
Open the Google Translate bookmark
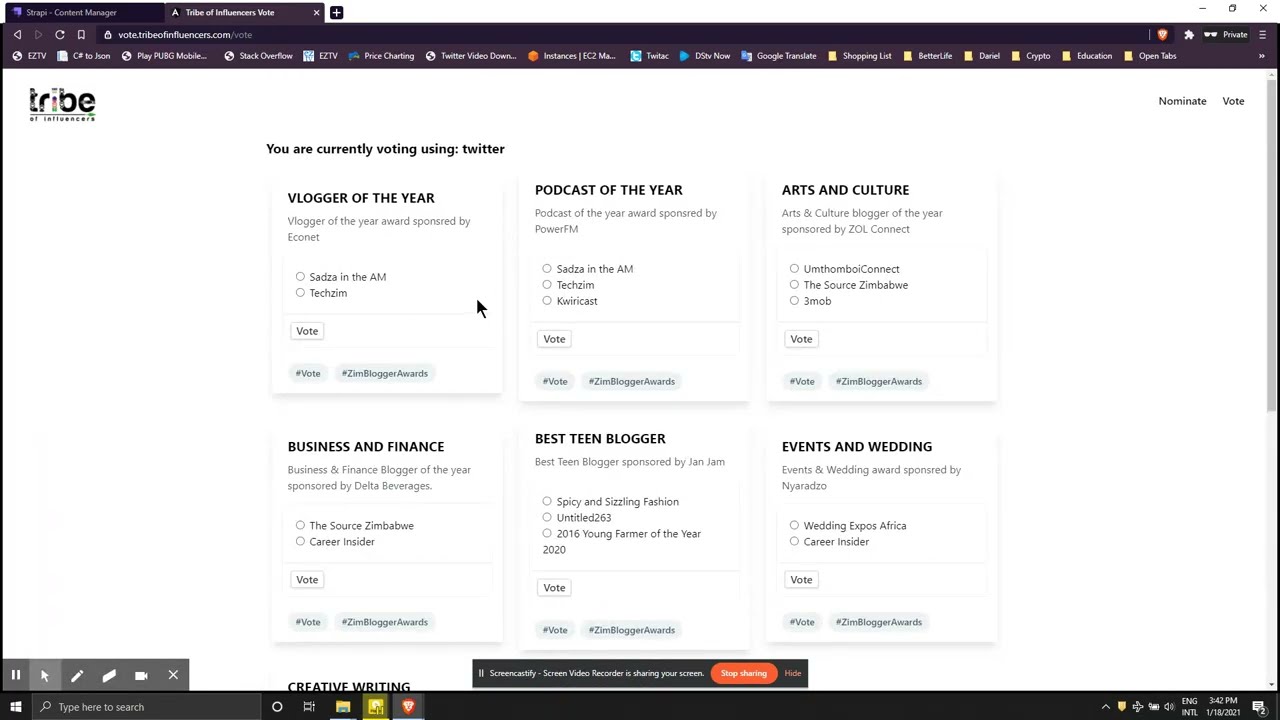point(779,56)
